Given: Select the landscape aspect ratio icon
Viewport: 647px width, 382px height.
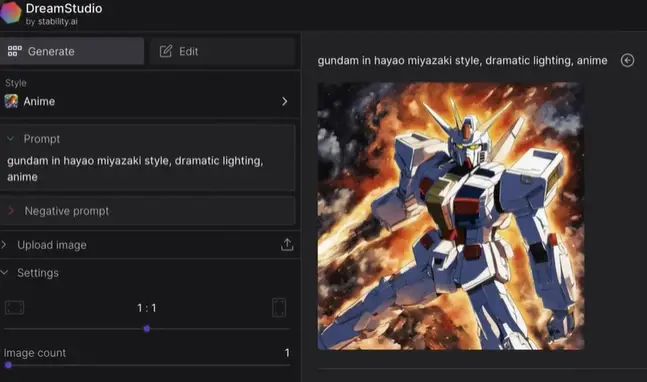Looking at the screenshot, I should [x=14, y=308].
